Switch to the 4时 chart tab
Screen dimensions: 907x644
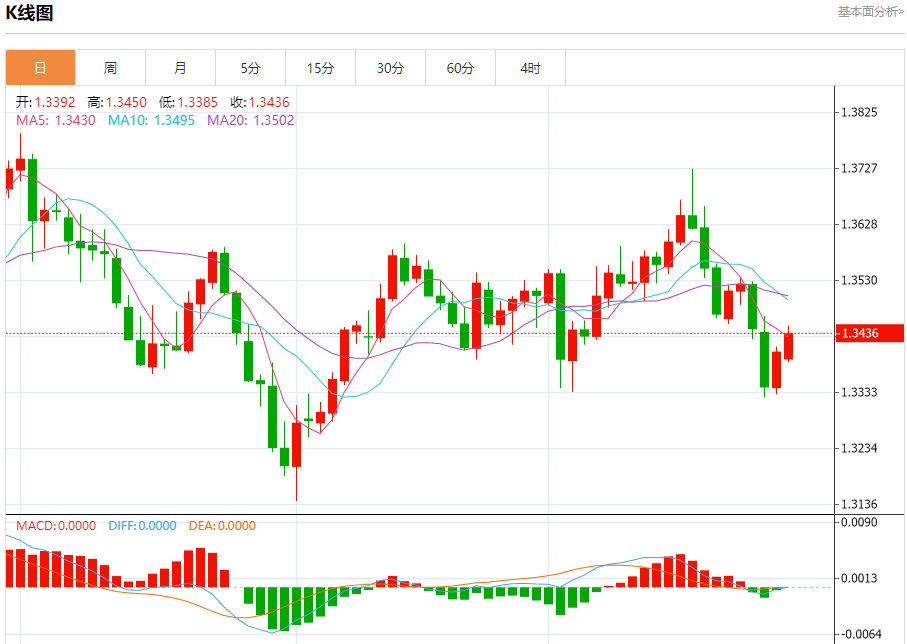pyautogui.click(x=530, y=68)
